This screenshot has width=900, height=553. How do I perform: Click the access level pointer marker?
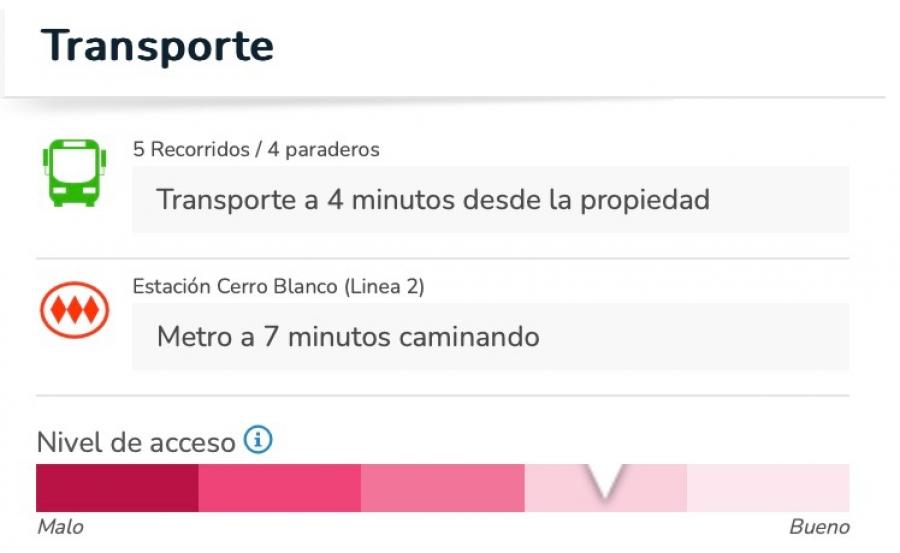click(x=606, y=481)
